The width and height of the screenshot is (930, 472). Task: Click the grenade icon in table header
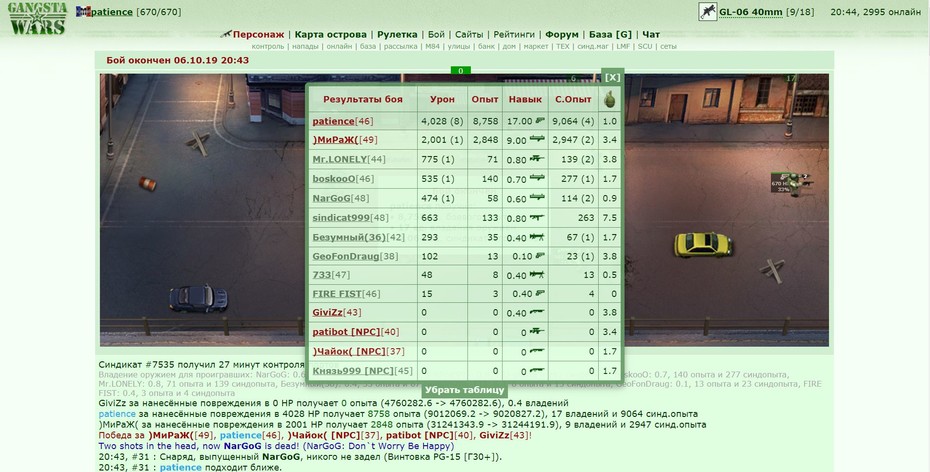(x=609, y=99)
